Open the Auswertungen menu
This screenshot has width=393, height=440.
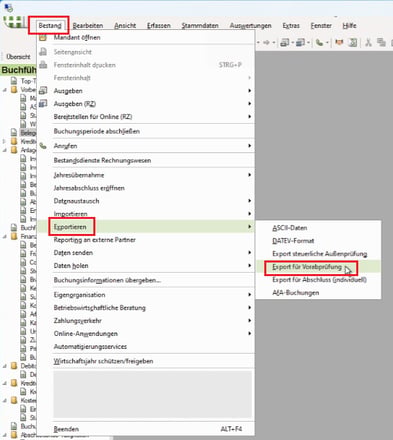point(250,25)
